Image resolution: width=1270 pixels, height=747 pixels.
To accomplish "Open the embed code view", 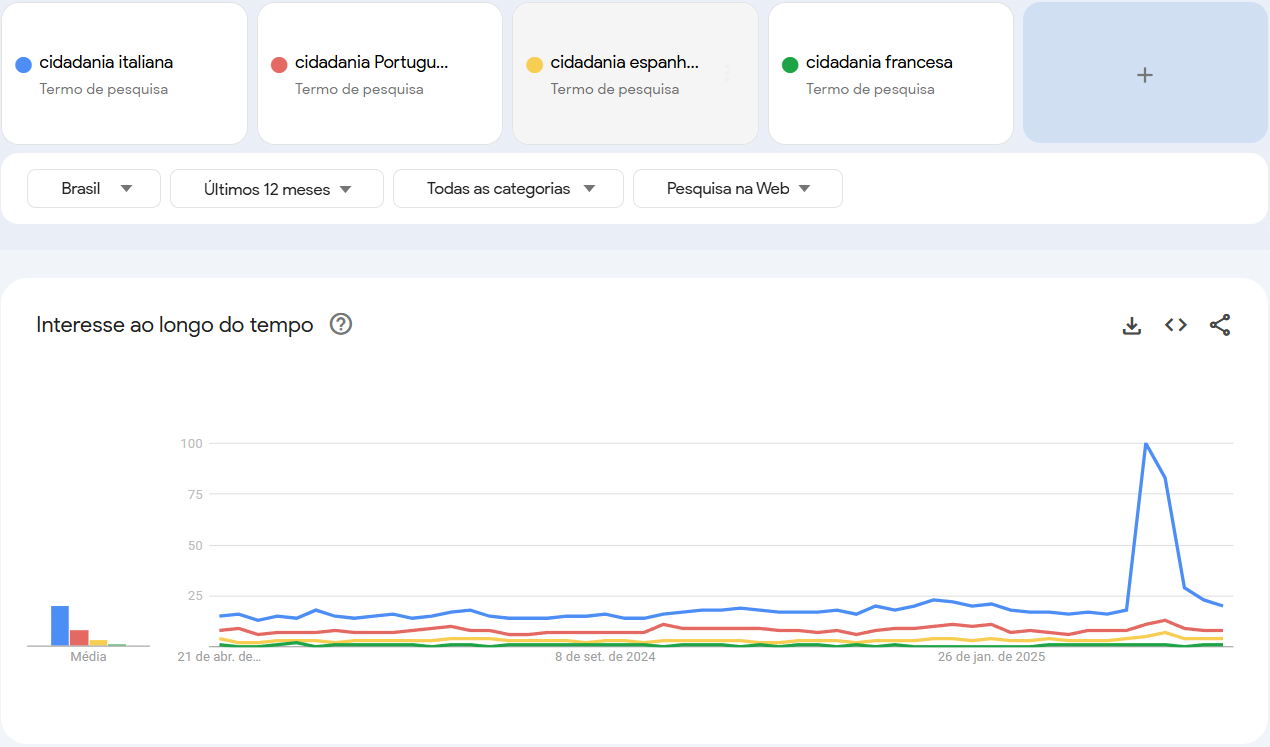I will (x=1175, y=324).
